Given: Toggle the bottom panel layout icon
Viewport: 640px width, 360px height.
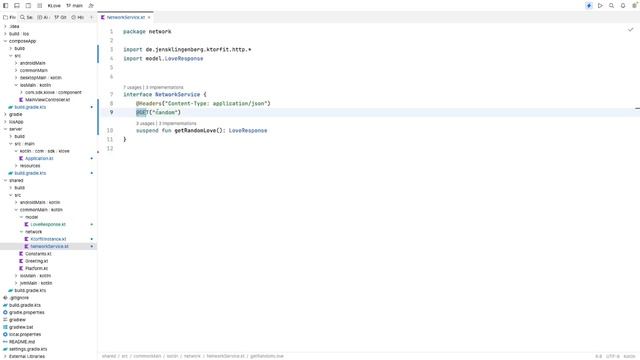Looking at the screenshot, I should pos(17,6).
